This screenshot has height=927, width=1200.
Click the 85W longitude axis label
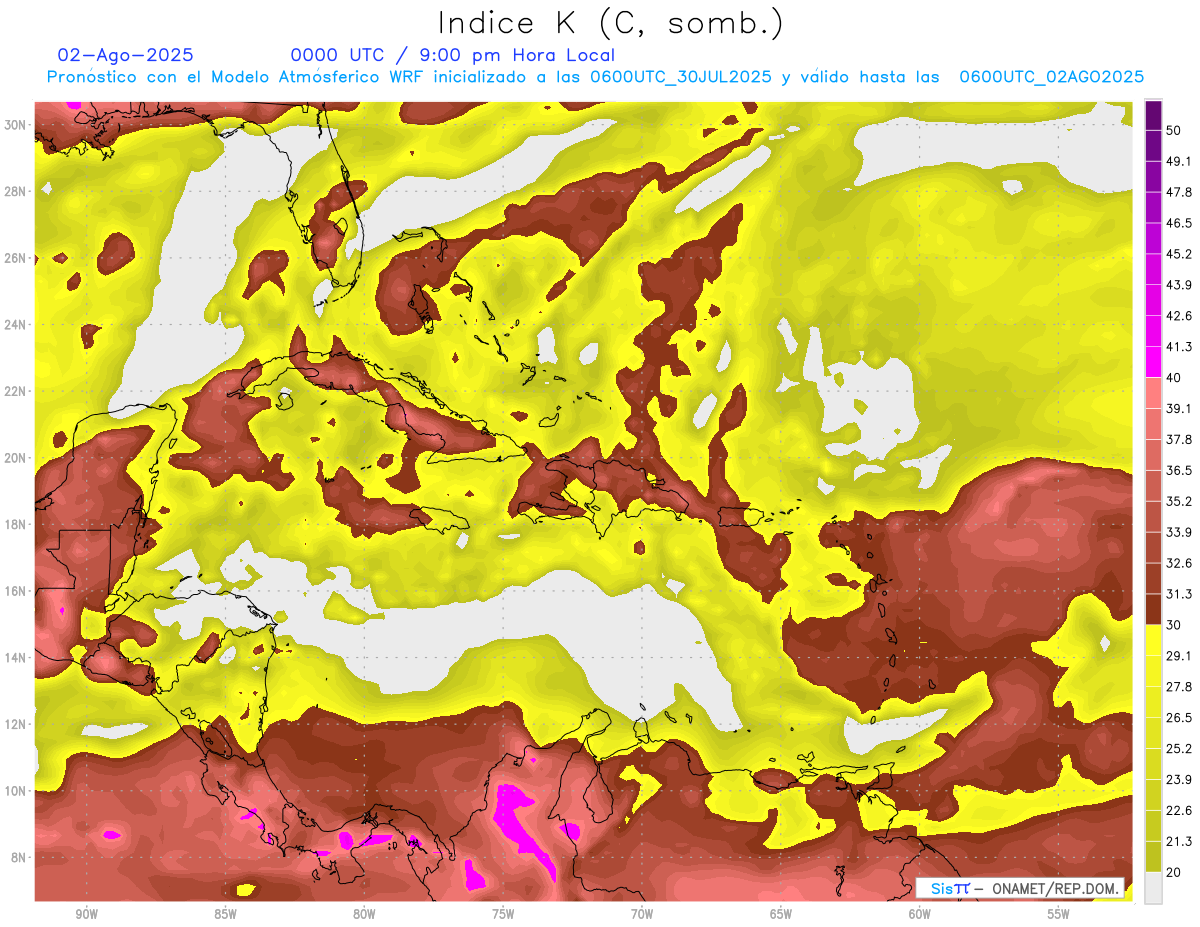pos(225,914)
